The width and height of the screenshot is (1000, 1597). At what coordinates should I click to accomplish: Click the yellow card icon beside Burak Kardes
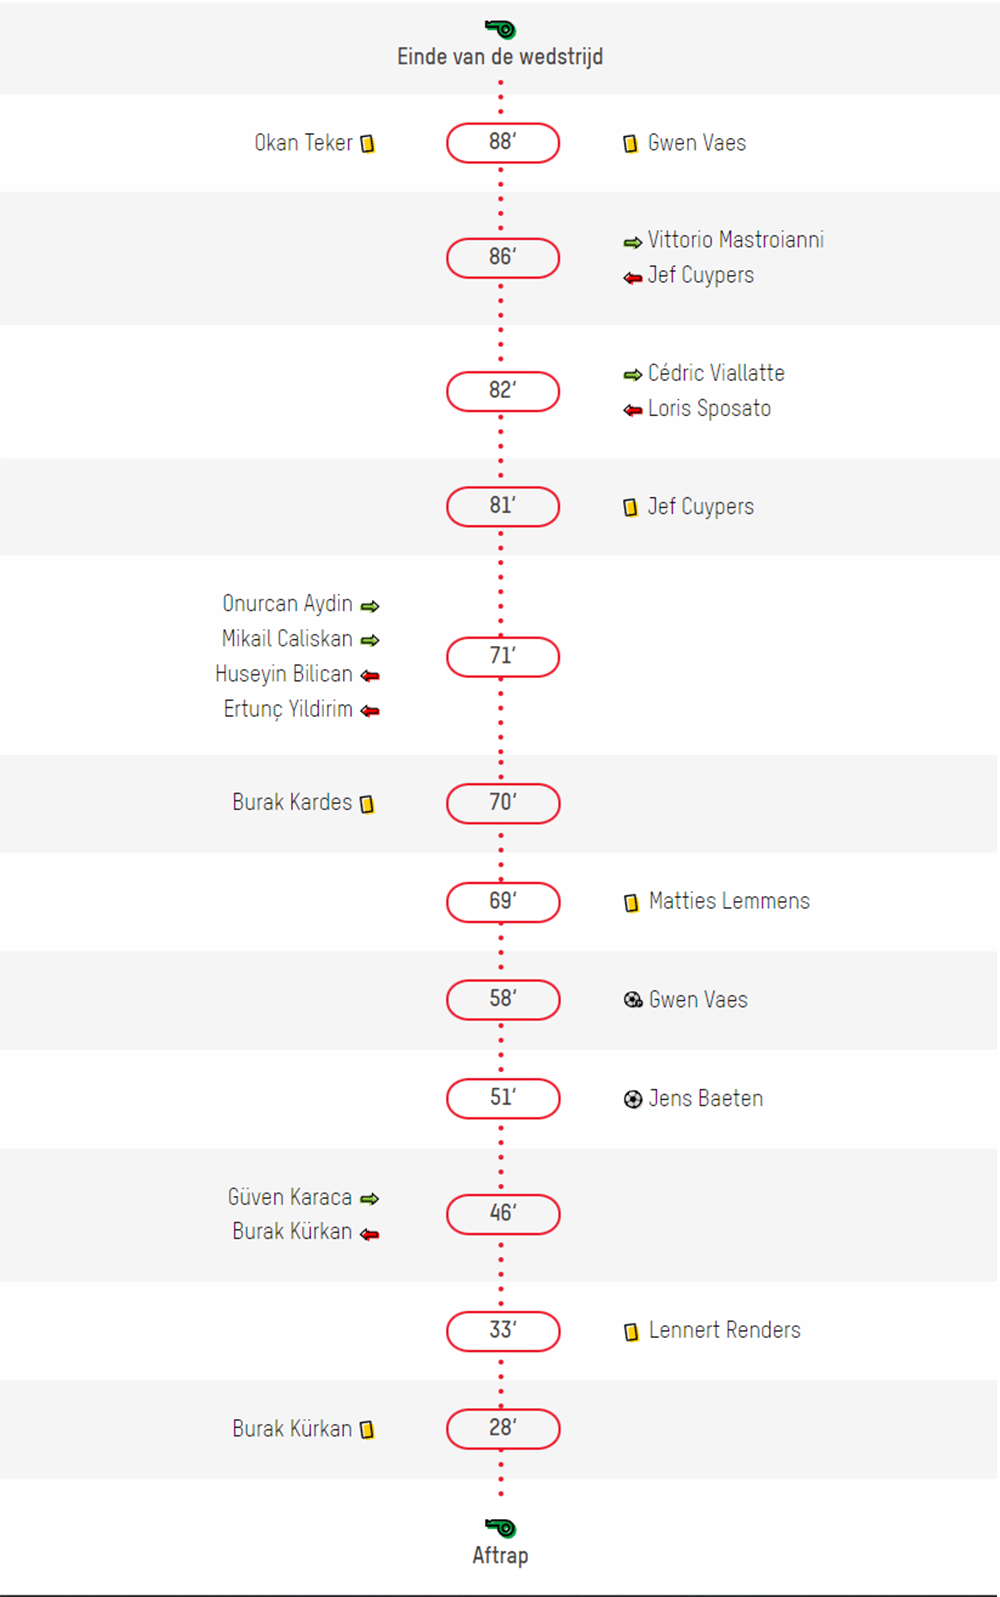click(368, 804)
